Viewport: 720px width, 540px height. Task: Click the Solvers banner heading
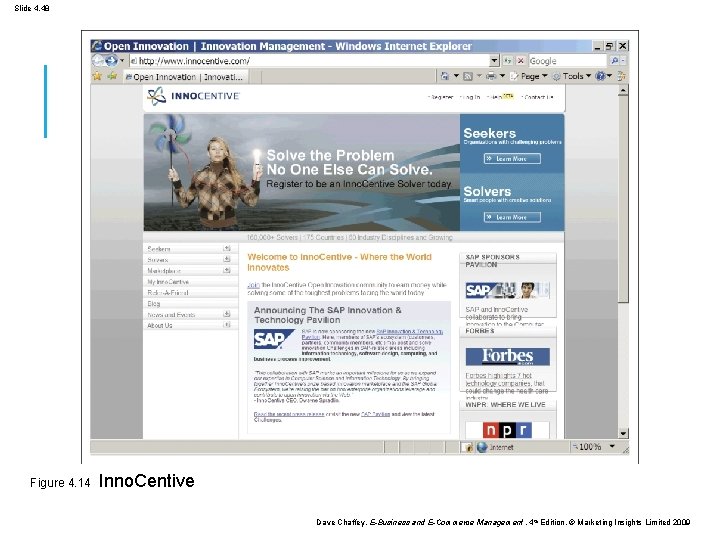point(487,191)
